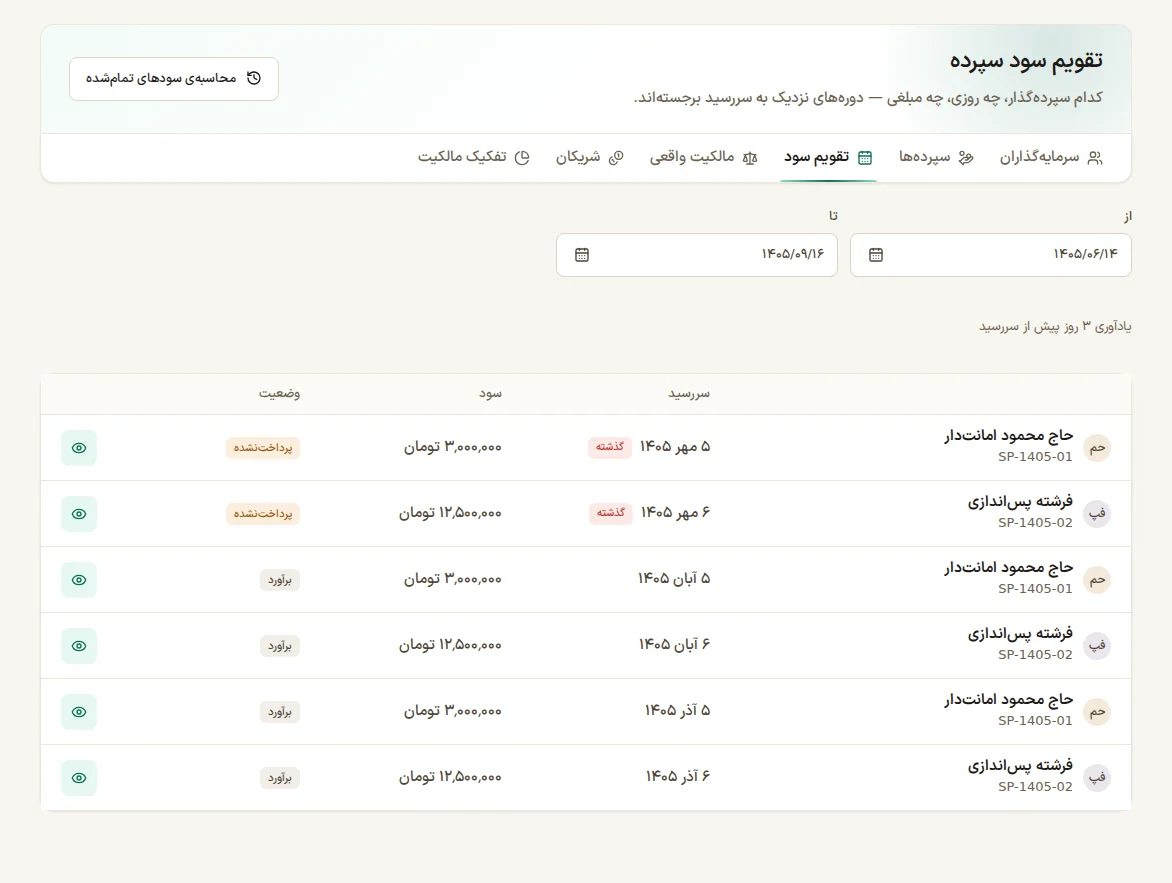
Task: Open the «سرمایه‌گذاران» investors tab
Action: [1050, 157]
